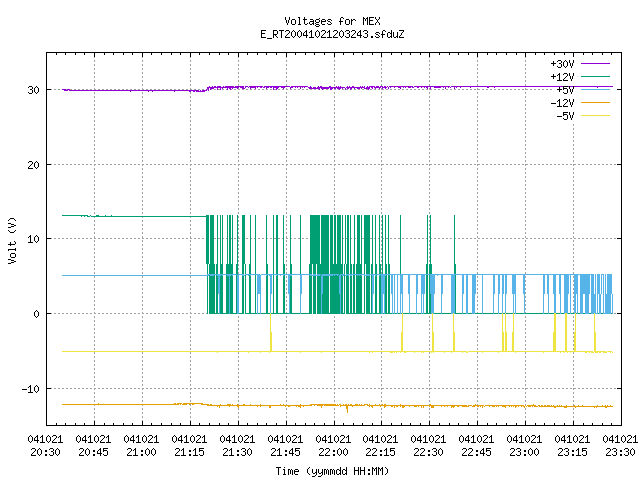Click the x-axis time label 22:00
This screenshot has width=640, height=480.
[333, 452]
